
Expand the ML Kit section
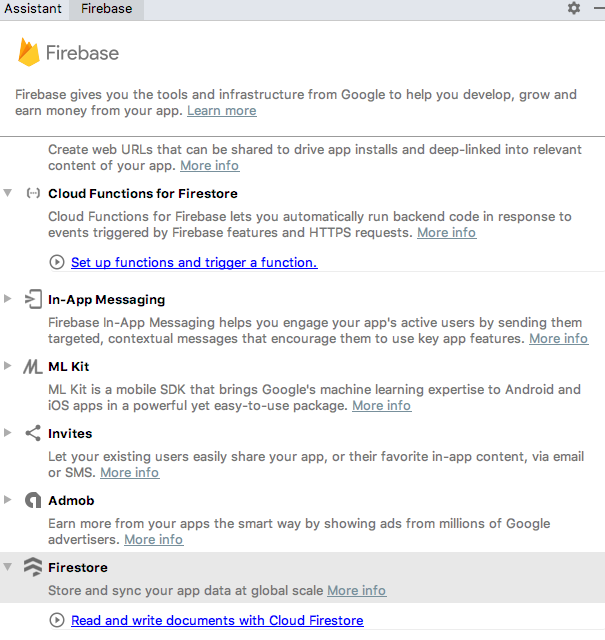pyautogui.click(x=8, y=365)
